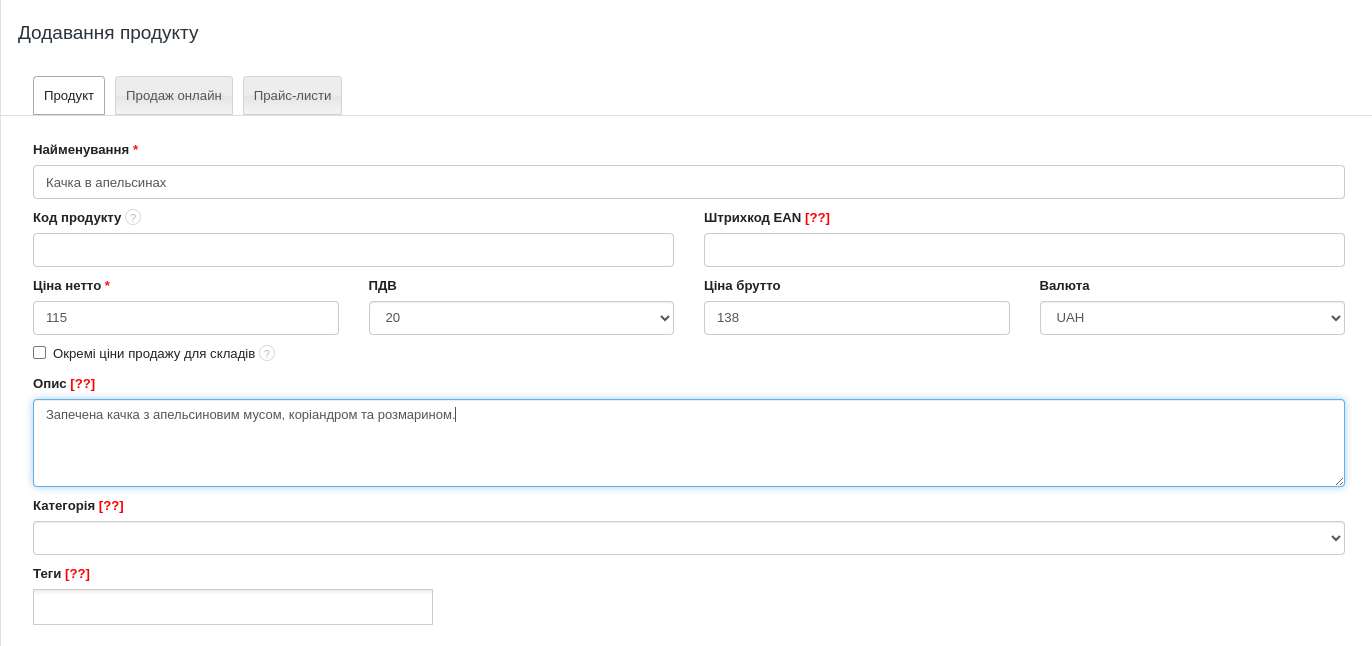This screenshot has height=646, width=1372.
Task: Click [??] hint next to Опис label
Action: [x=82, y=383]
